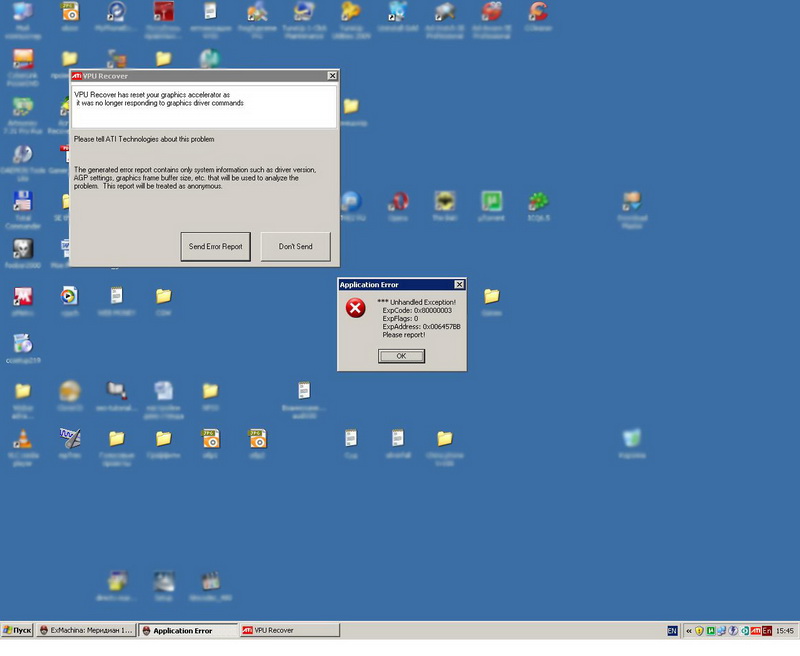This screenshot has height=656, width=800.
Task: Launch the uTorrent desktop shortcut
Action: click(491, 203)
